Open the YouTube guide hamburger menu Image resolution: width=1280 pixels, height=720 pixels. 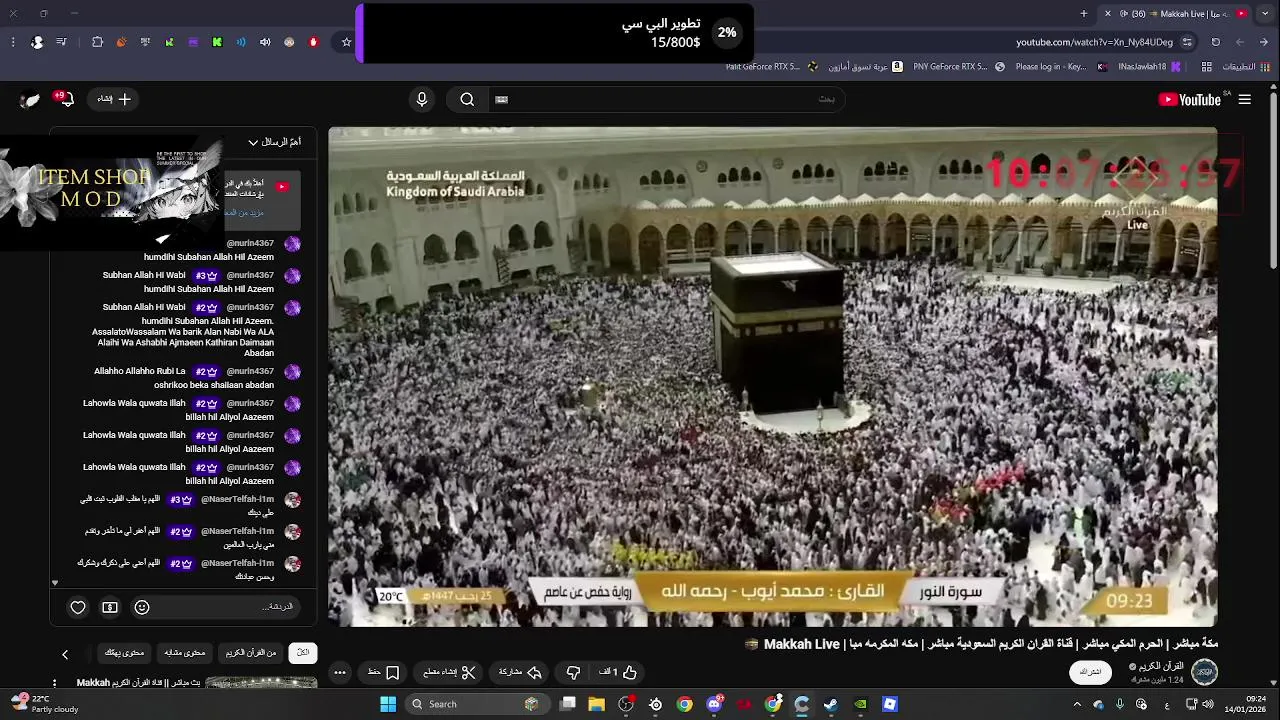click(x=1245, y=99)
